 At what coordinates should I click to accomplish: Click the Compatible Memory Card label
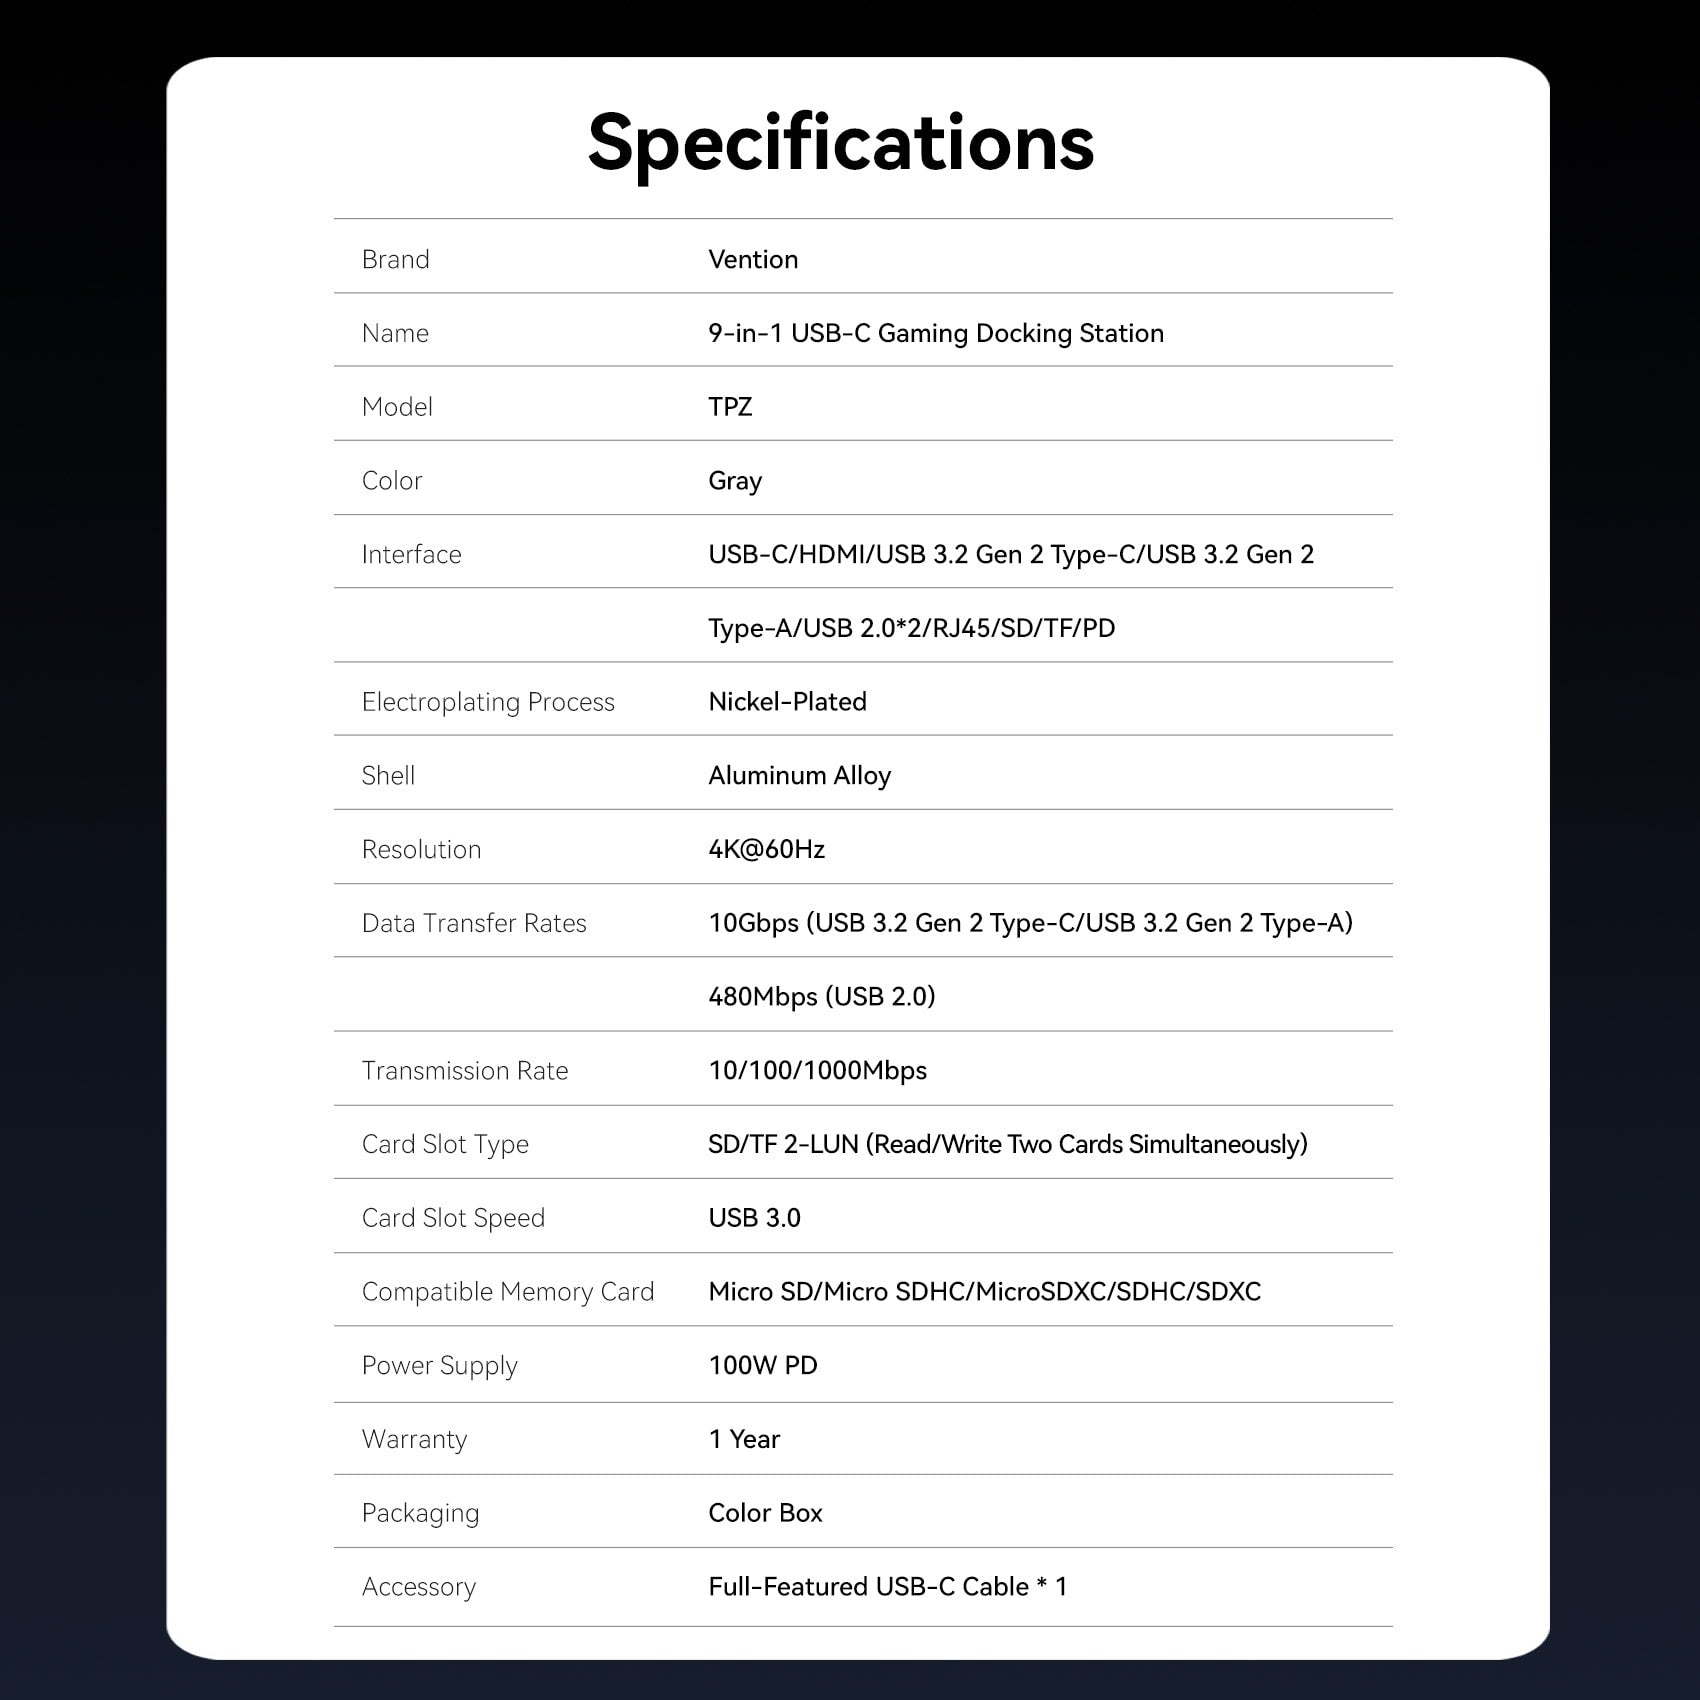pyautogui.click(x=508, y=1292)
